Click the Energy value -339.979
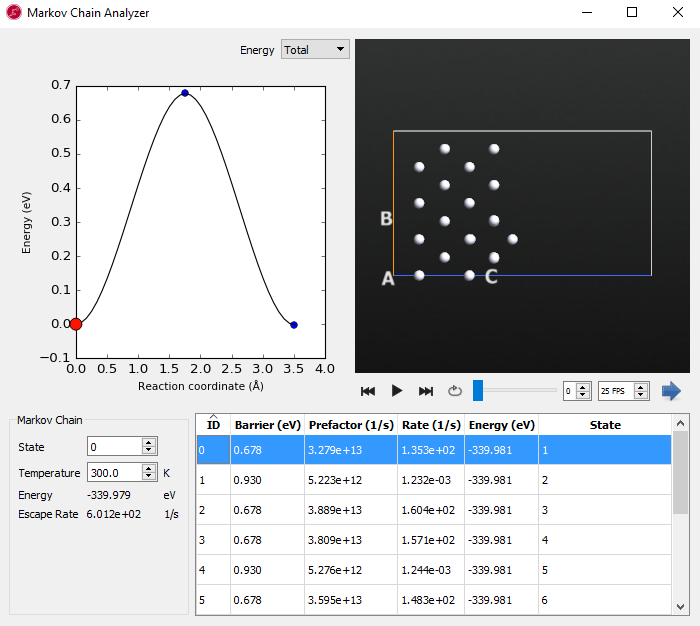700x626 pixels. click(x=108, y=495)
